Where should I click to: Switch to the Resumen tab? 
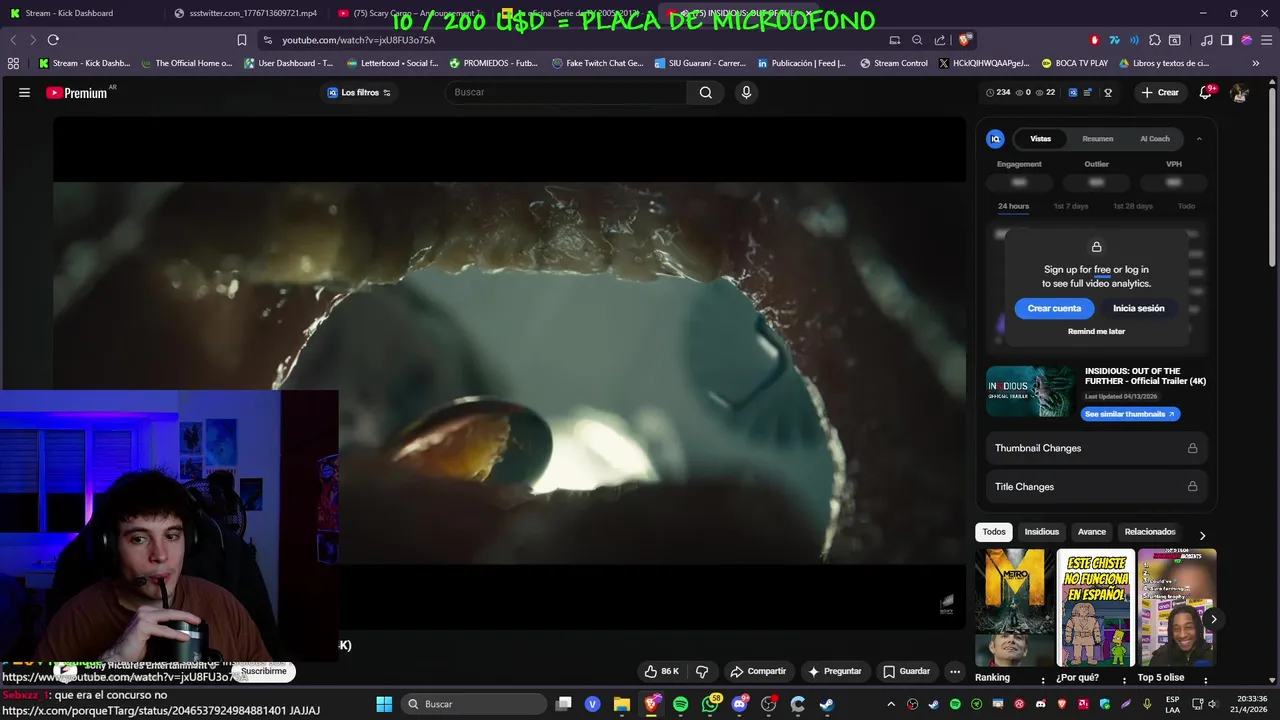1097,139
